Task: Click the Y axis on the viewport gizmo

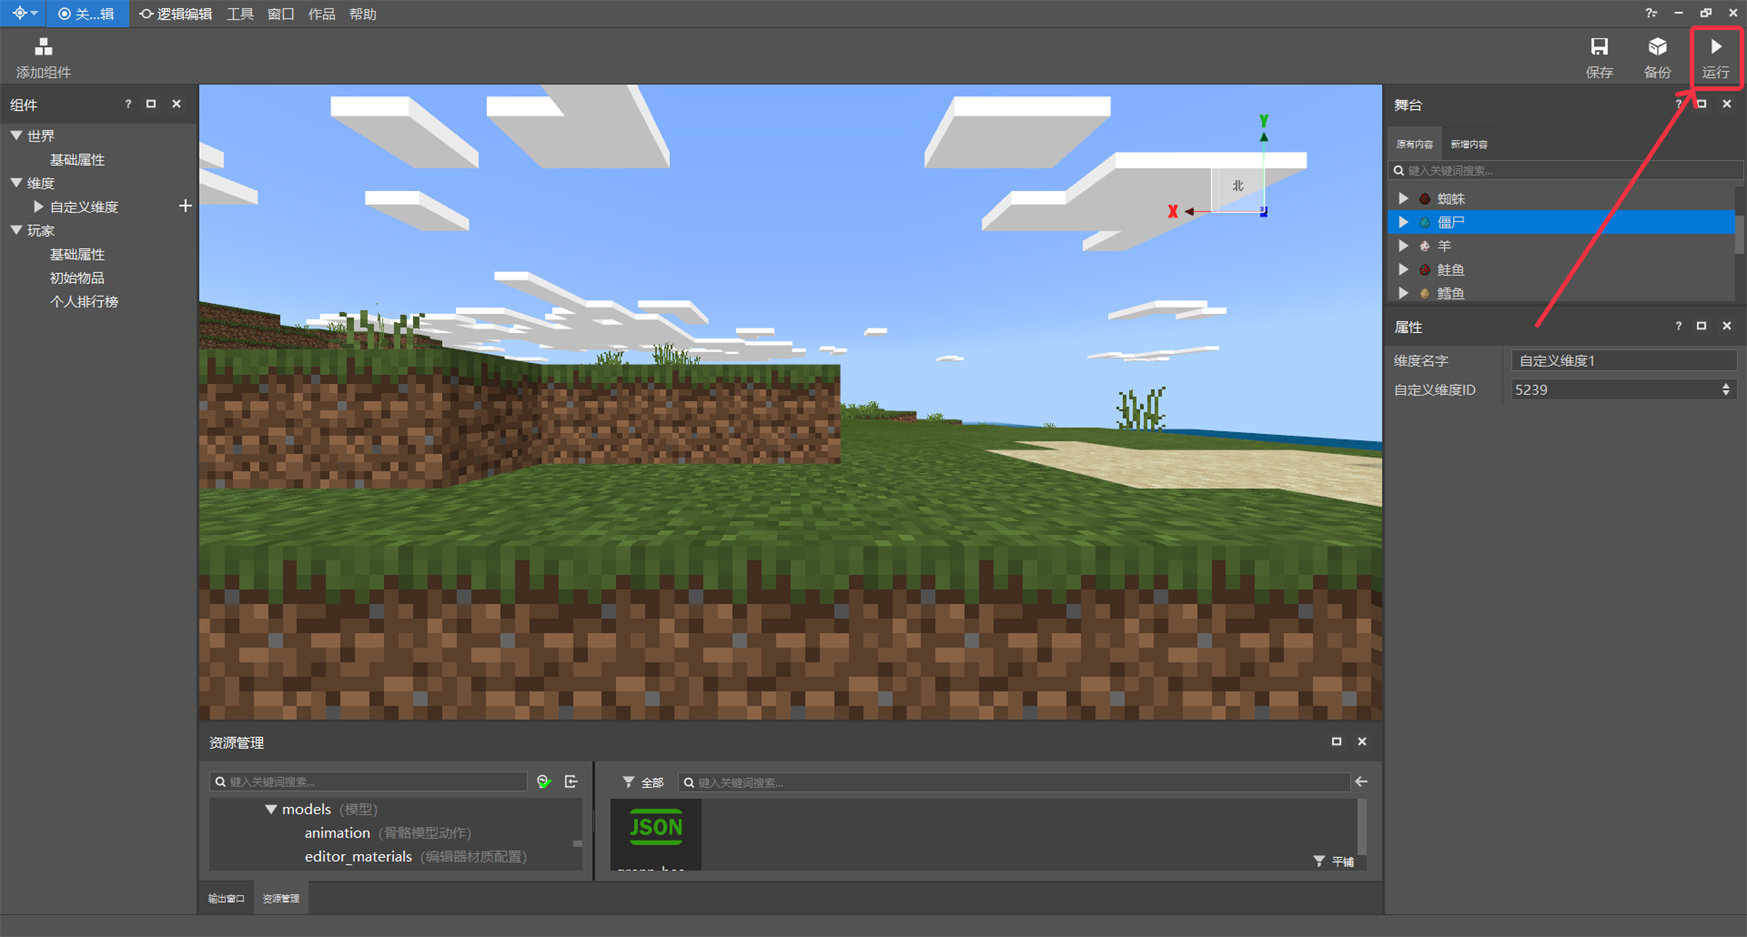Action: 1264,121
